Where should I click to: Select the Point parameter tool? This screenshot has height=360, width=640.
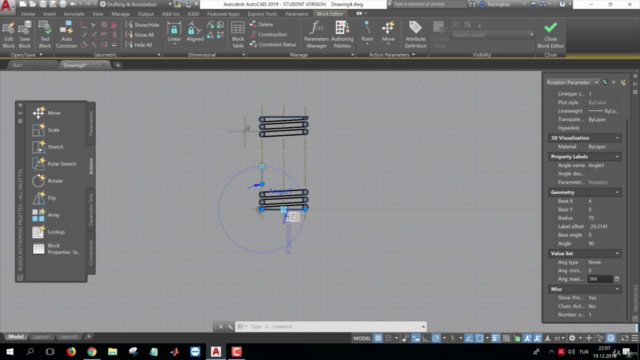coord(367,33)
